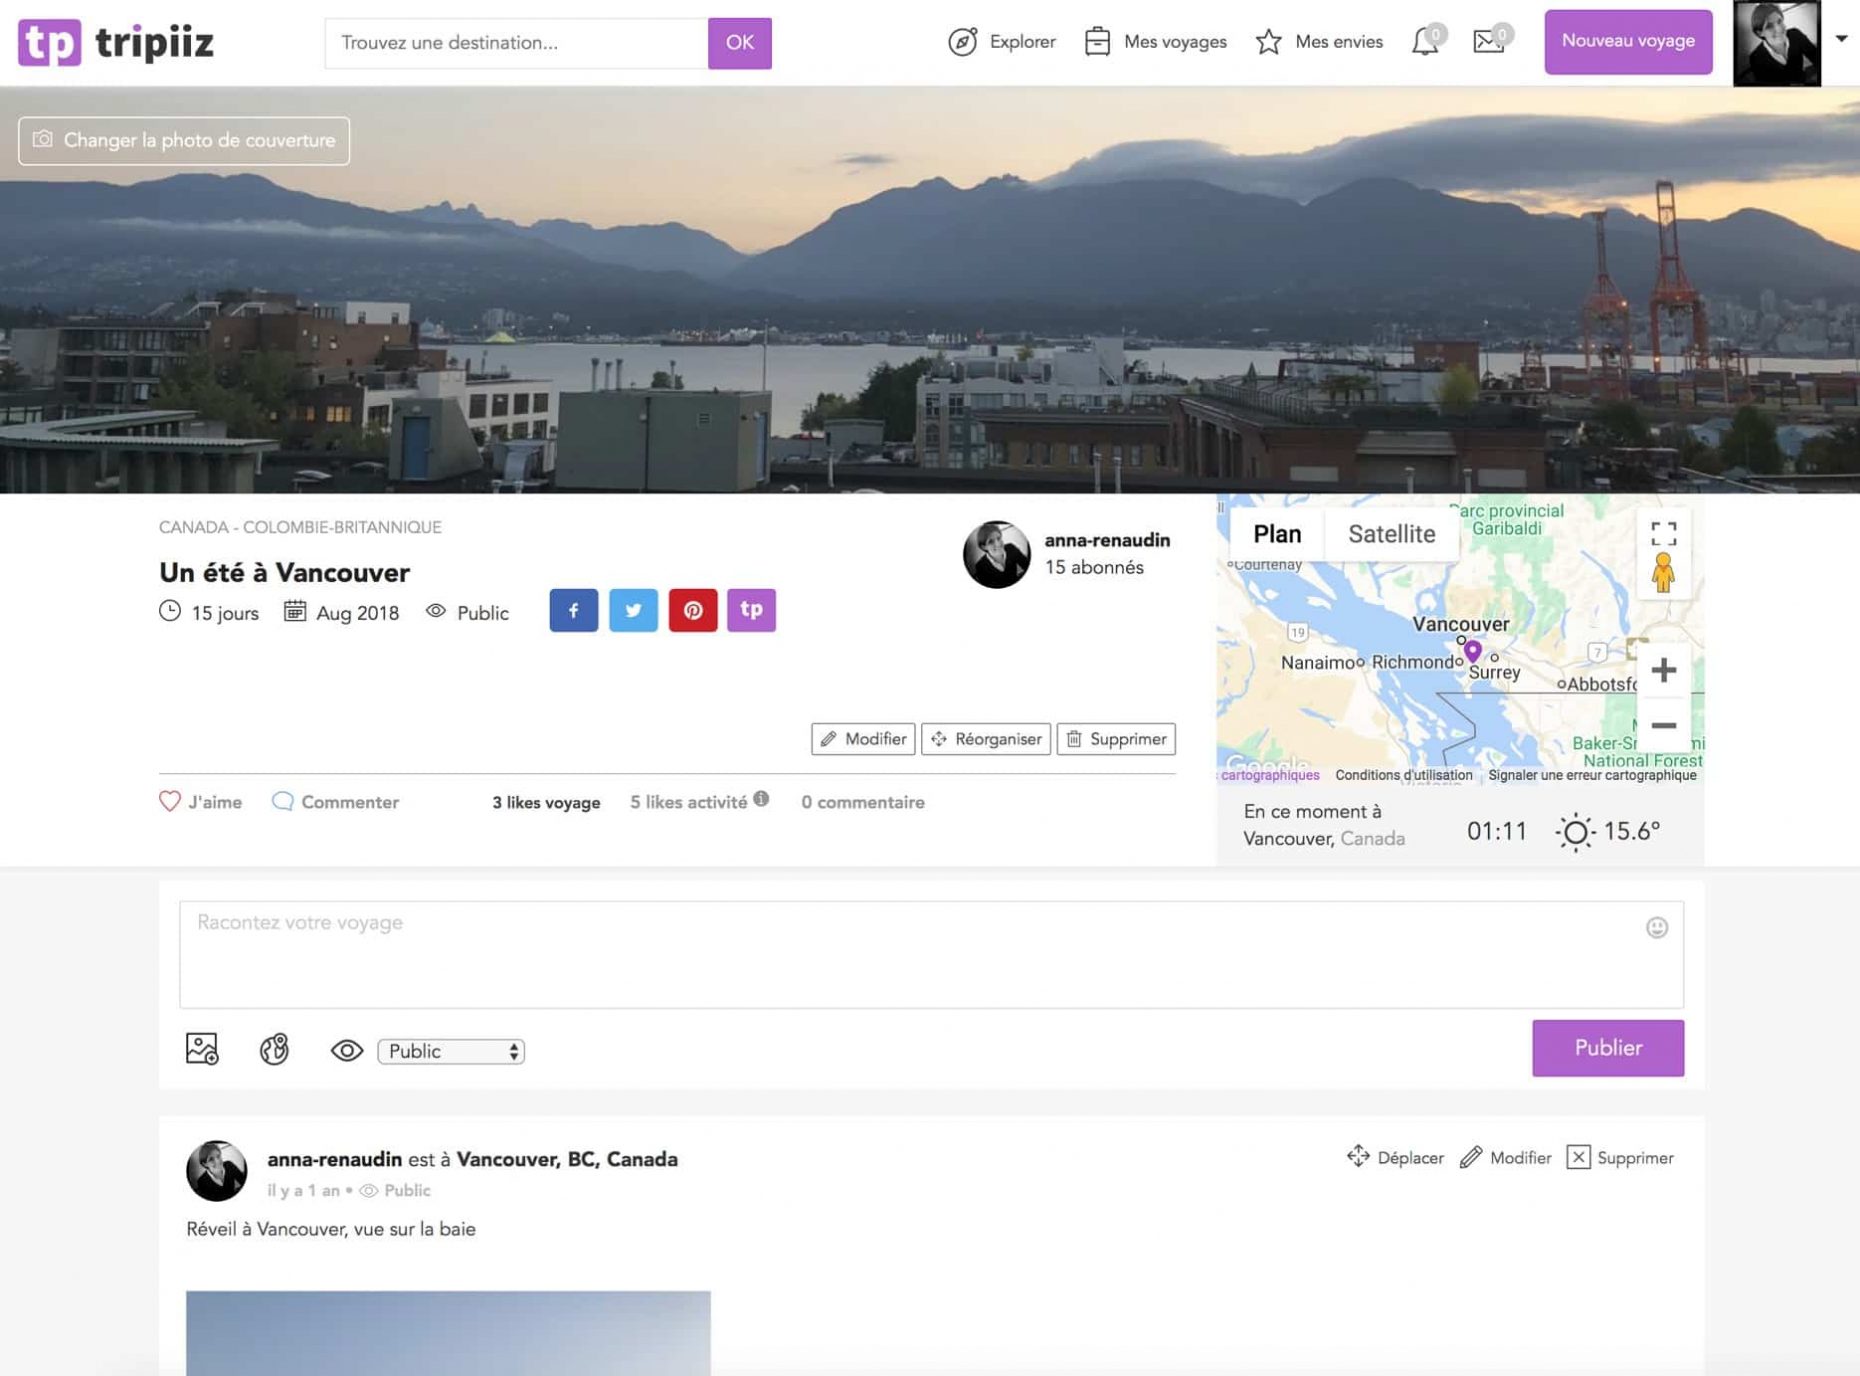
Task: Click the post author avatar
Action: (216, 1170)
